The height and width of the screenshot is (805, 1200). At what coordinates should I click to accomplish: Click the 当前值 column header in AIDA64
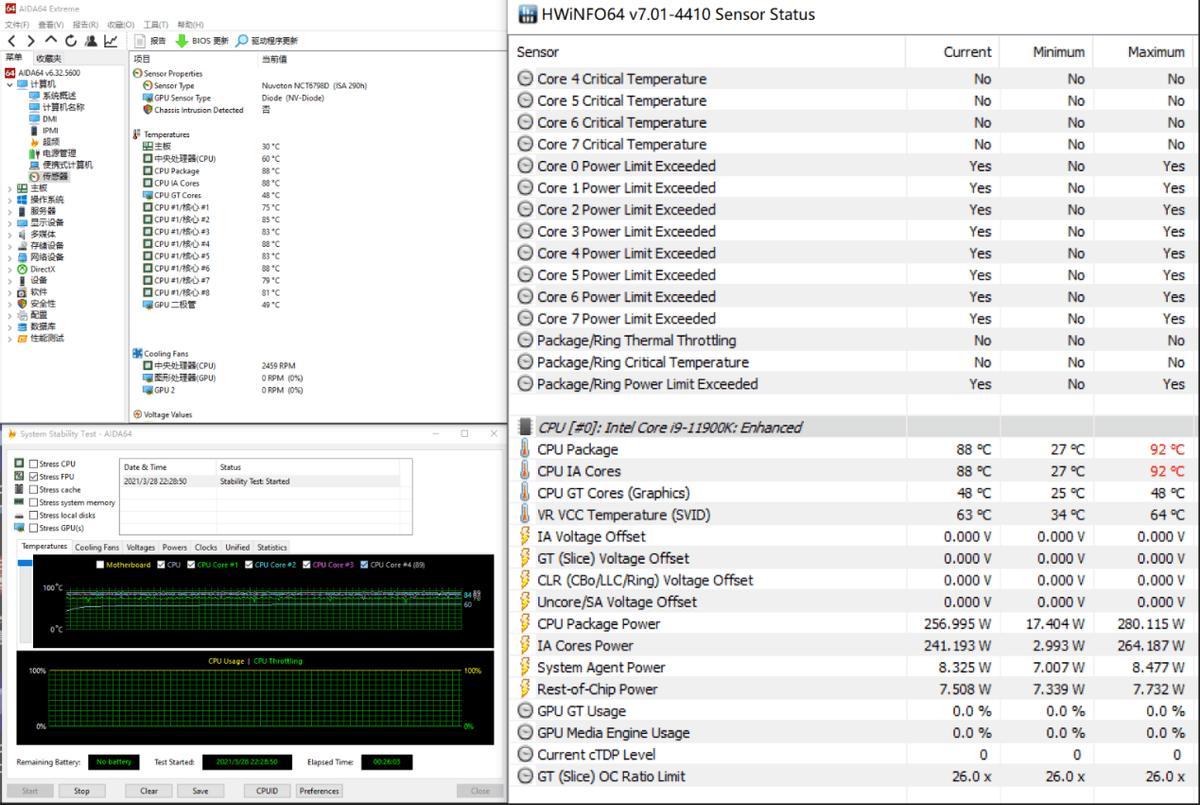pyautogui.click(x=273, y=59)
